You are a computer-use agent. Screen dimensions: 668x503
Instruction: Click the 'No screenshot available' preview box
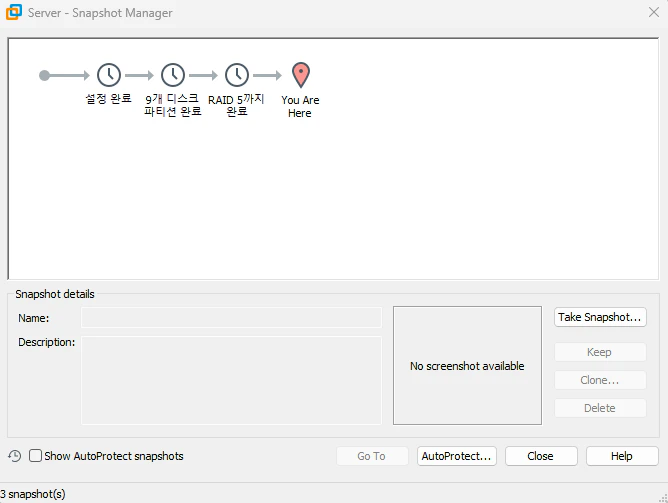tap(467, 365)
